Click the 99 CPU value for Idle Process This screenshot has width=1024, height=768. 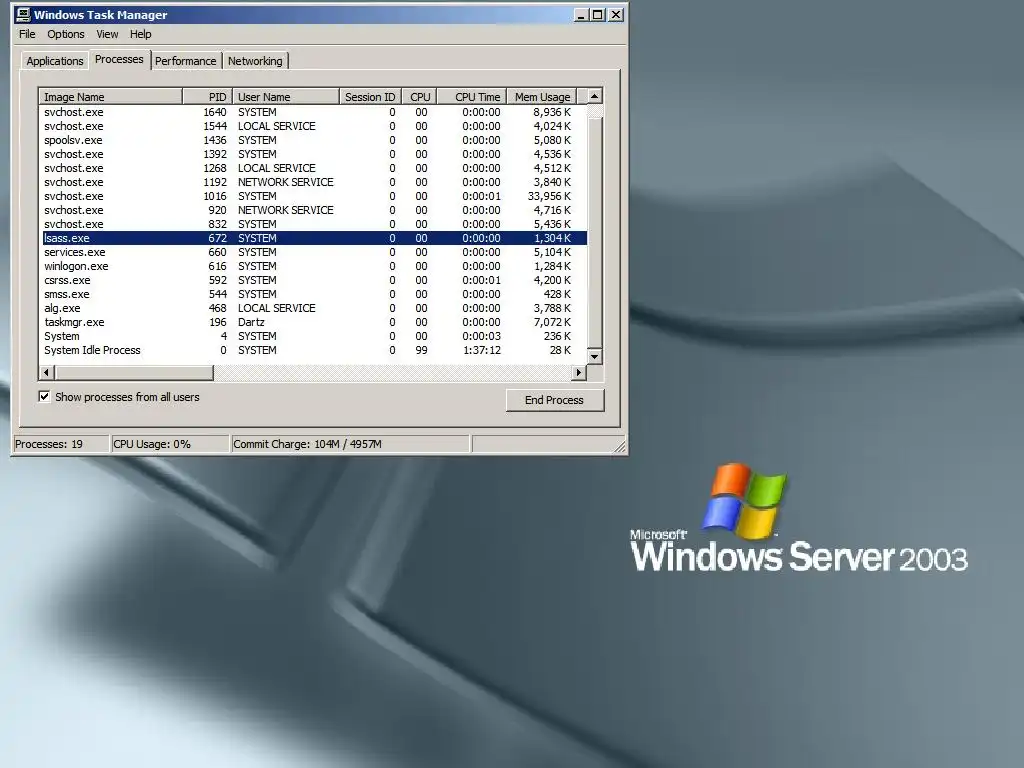(421, 350)
